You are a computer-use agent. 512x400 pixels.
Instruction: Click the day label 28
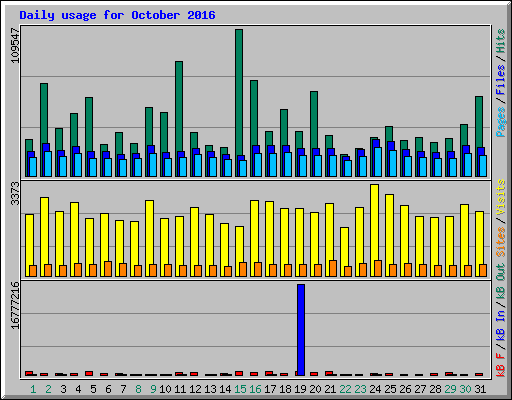(x=435, y=389)
